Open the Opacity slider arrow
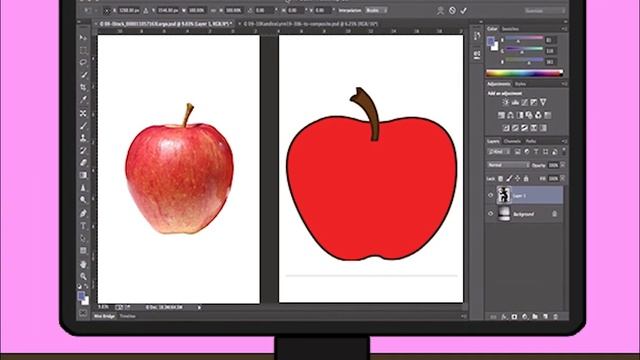Screen dimensions: 640x360 pos(563,165)
